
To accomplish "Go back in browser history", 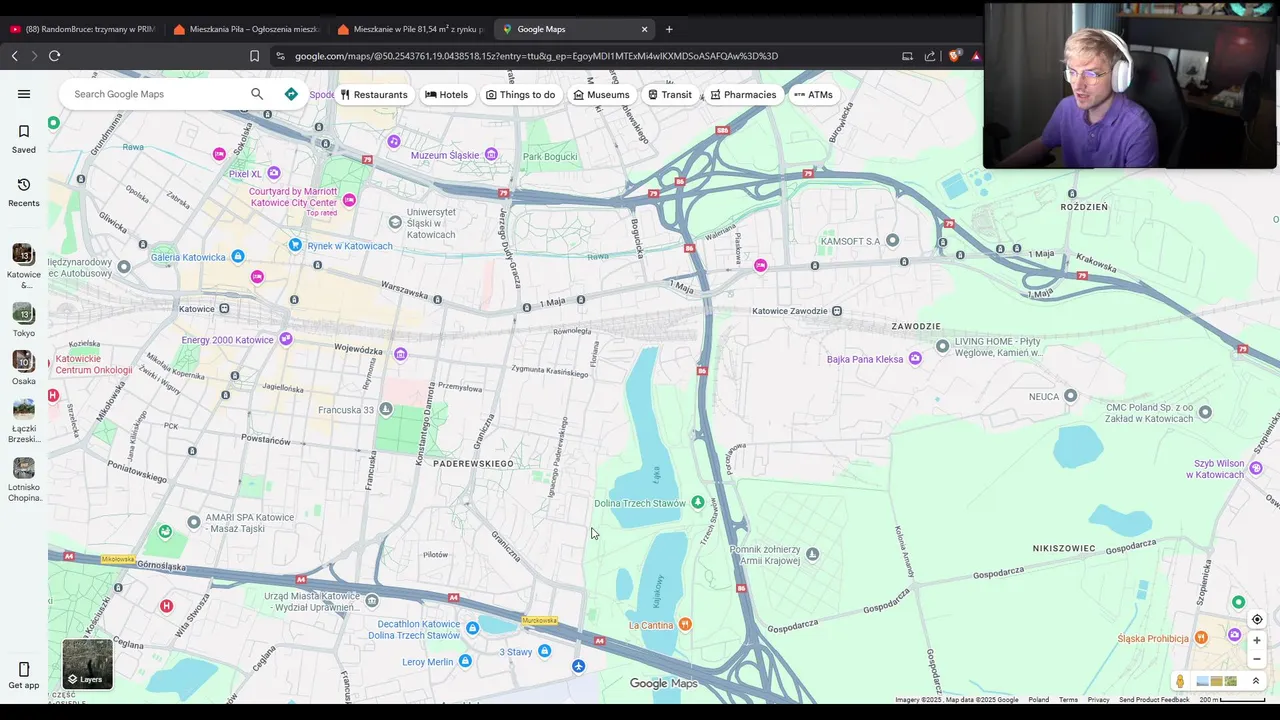I will (14, 56).
